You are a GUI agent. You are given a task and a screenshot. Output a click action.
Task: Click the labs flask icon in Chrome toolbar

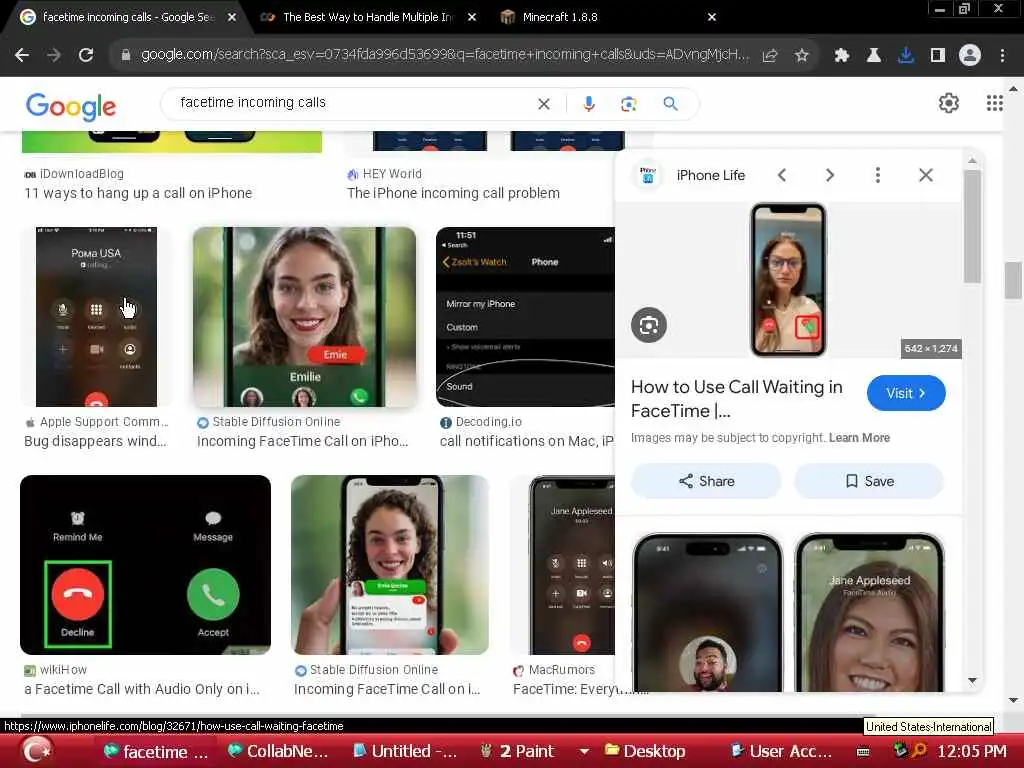coord(874,56)
